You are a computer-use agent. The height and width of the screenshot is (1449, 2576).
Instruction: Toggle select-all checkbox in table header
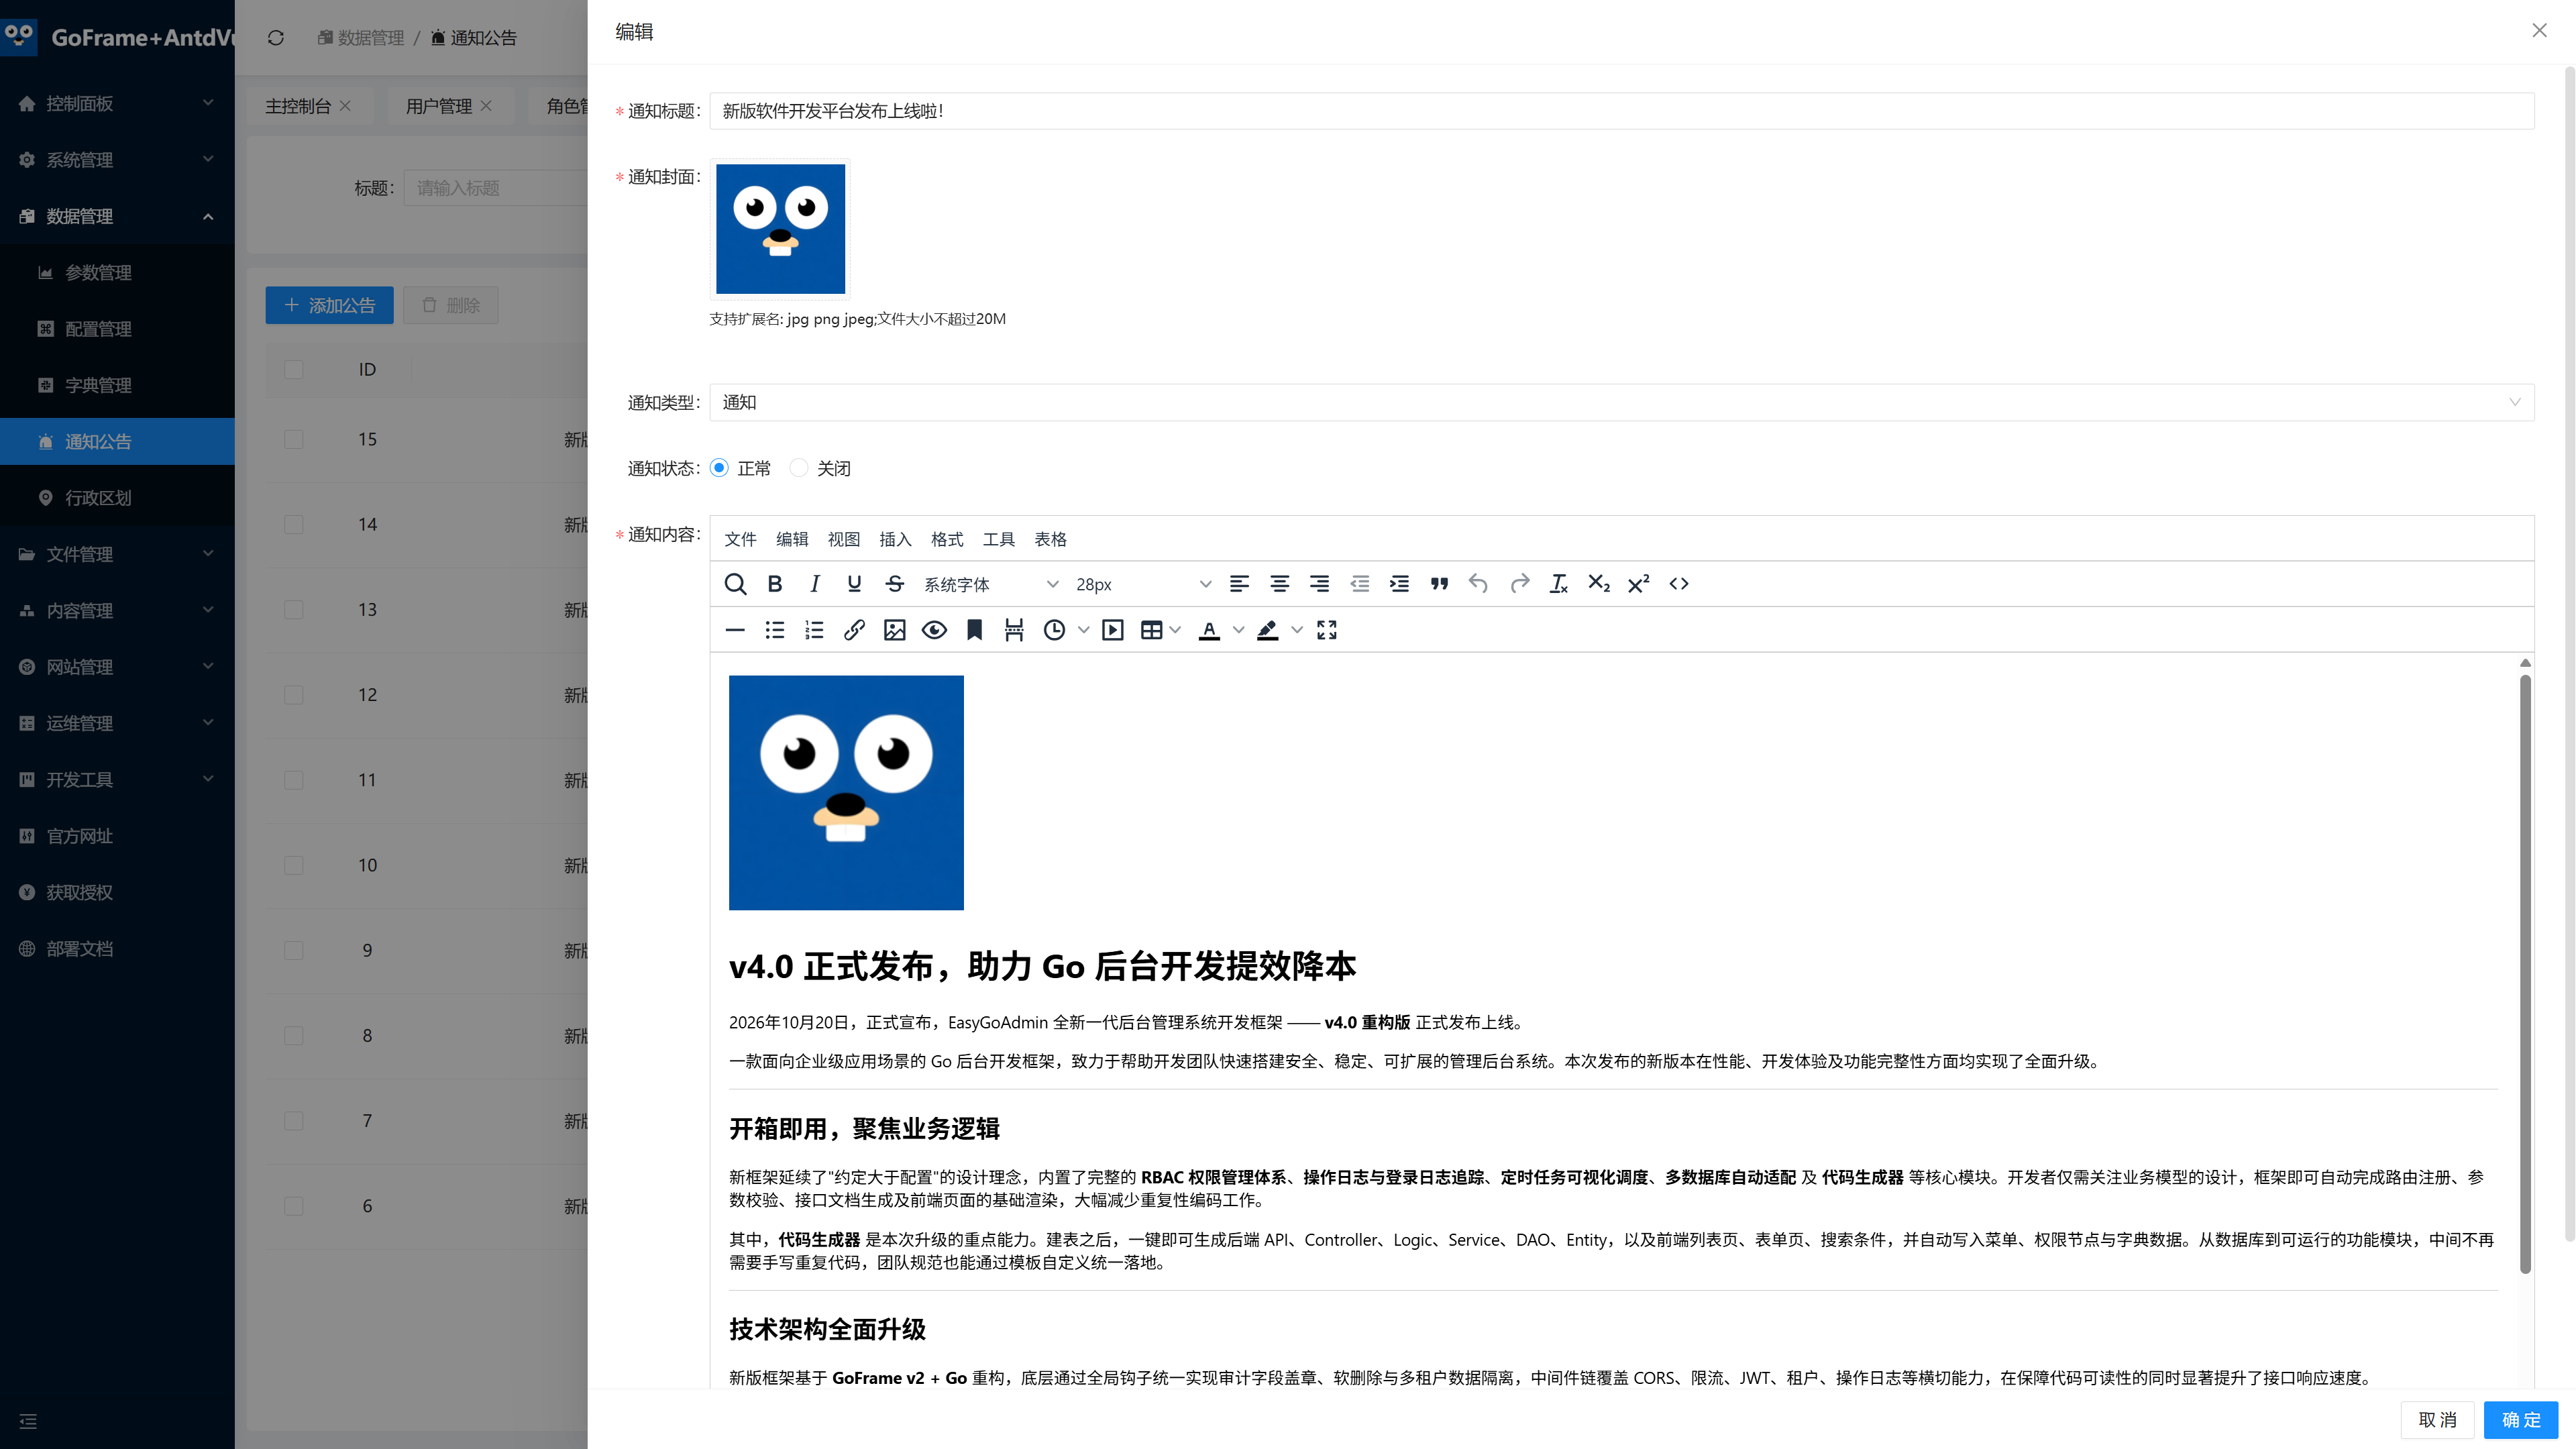pyautogui.click(x=293, y=370)
